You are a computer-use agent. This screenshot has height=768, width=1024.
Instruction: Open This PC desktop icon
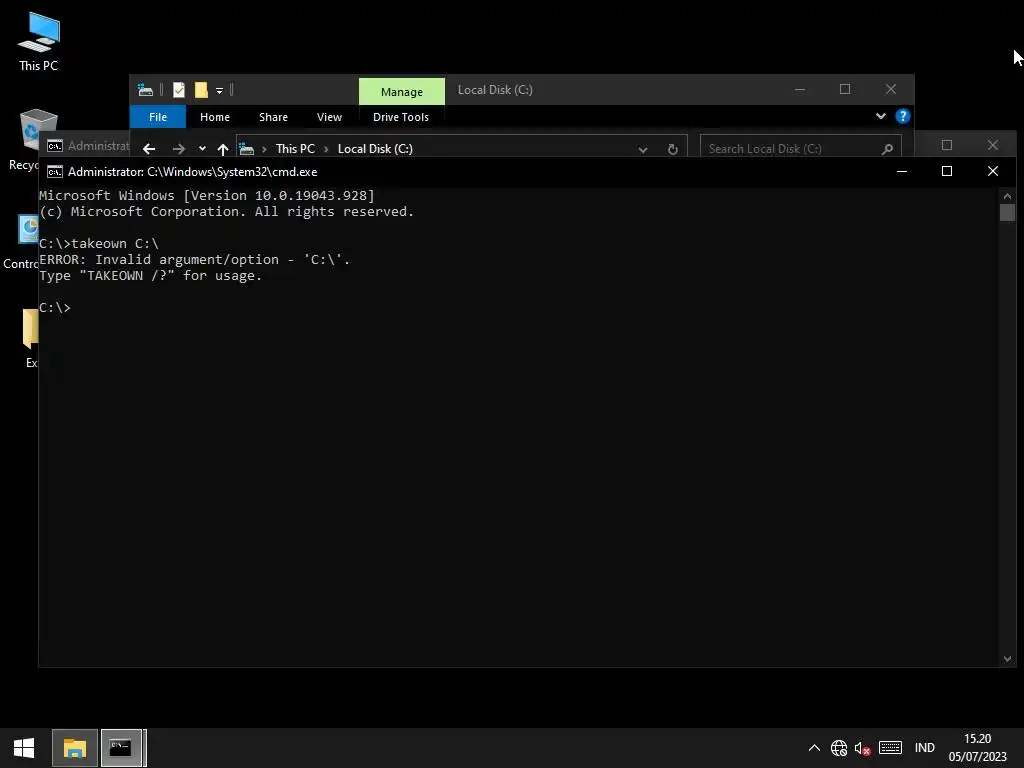39,41
